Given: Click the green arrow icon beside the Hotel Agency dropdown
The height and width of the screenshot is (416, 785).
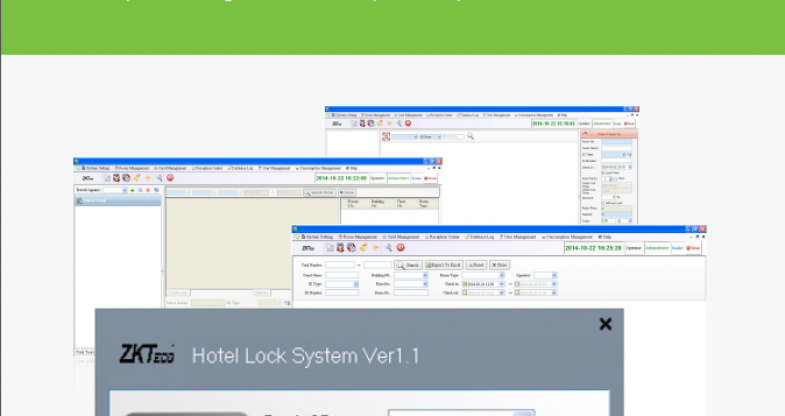Looking at the screenshot, I should click(134, 189).
